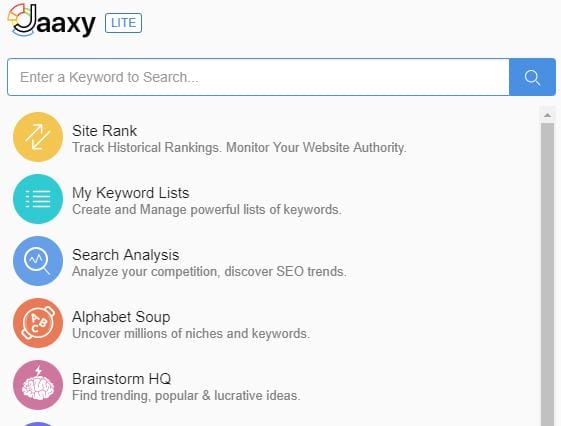Image resolution: width=561 pixels, height=426 pixels.
Task: Click Track Historical Rankings description text
Action: [239, 147]
